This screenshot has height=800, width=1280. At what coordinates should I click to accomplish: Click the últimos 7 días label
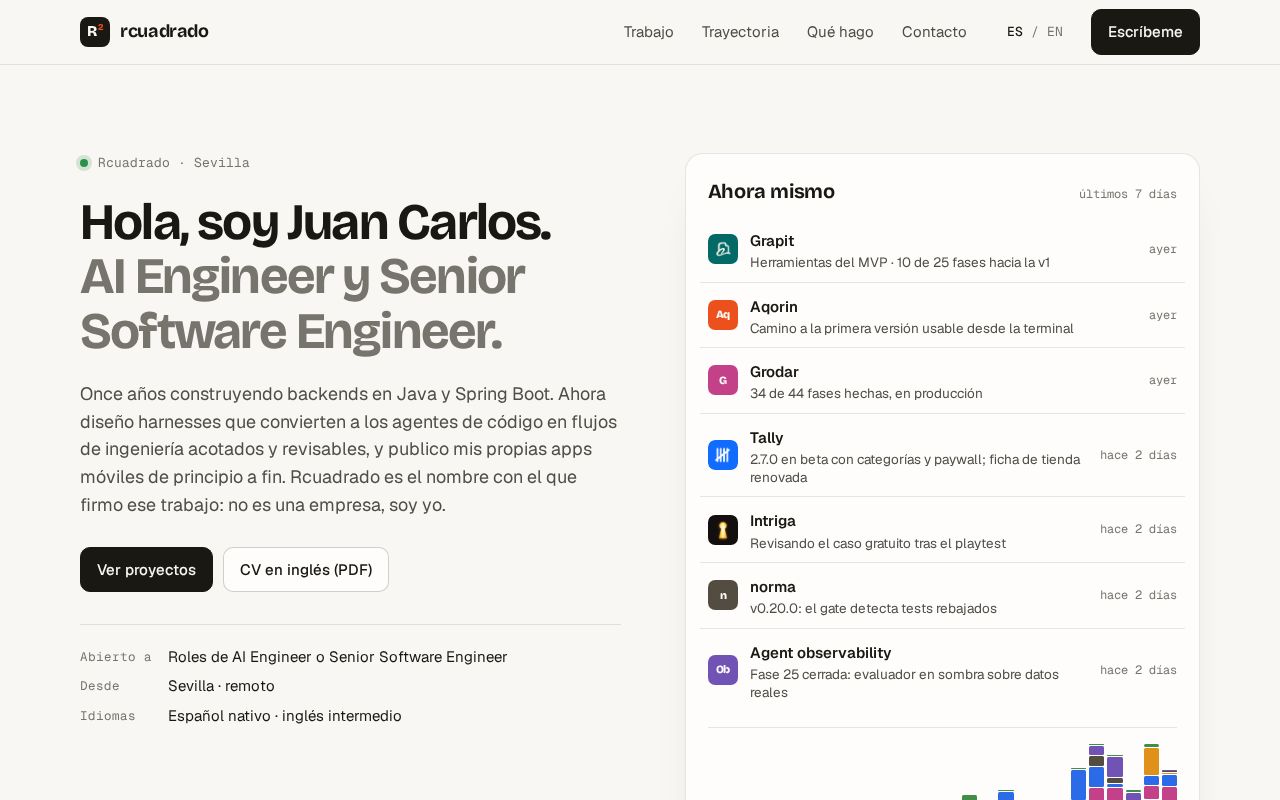[1128, 194]
